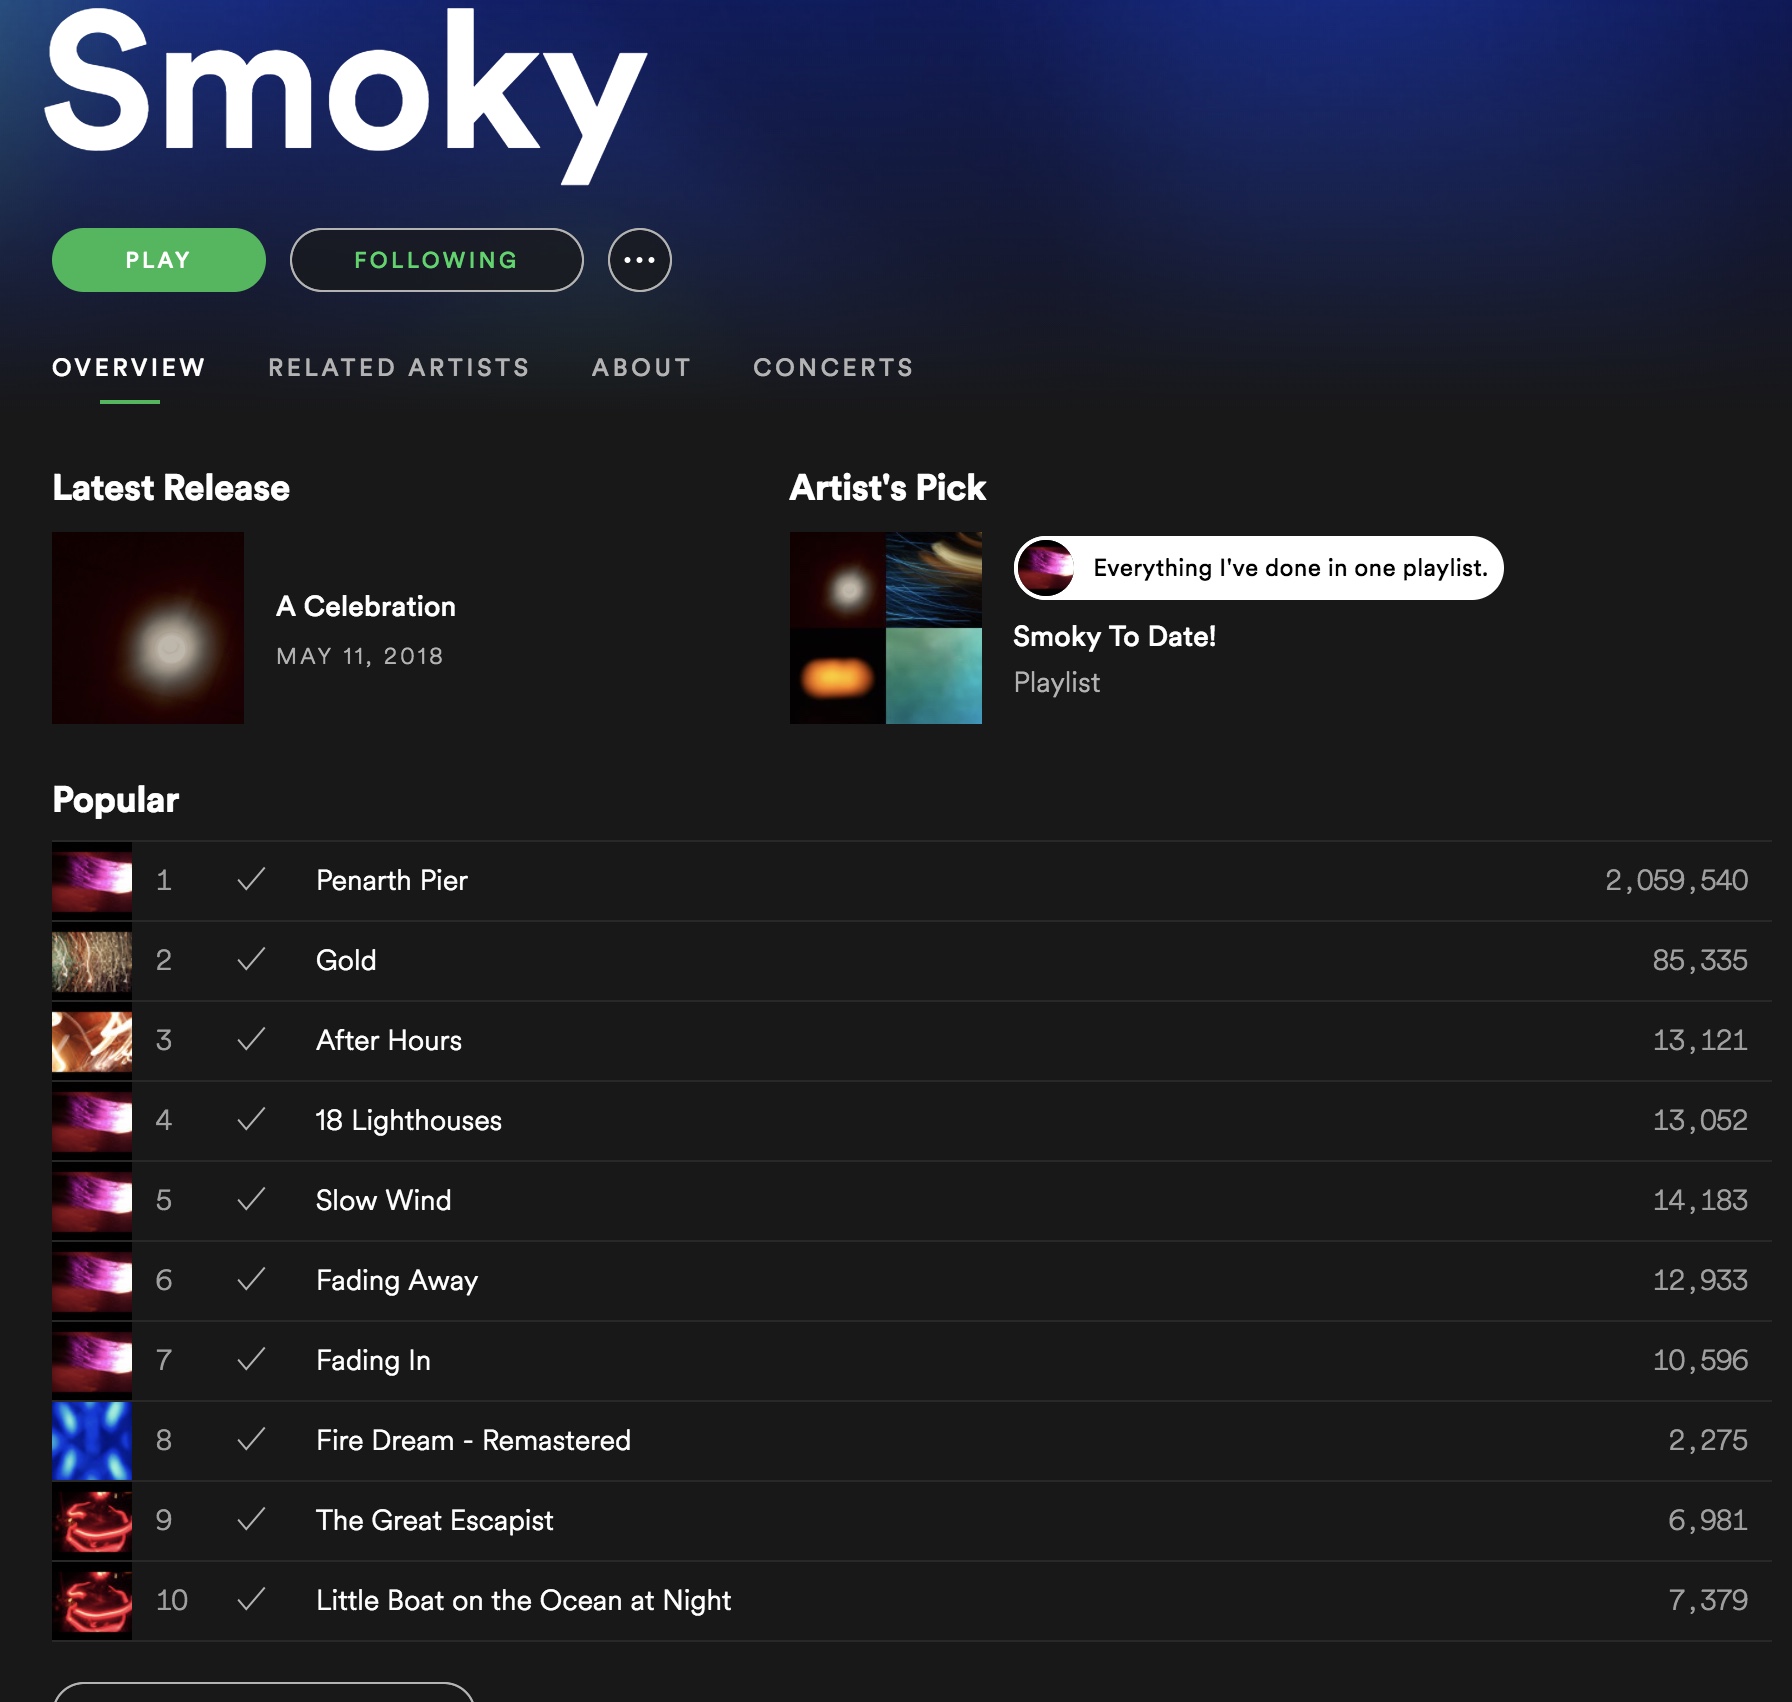This screenshot has width=1792, height=1702.
Task: Unfollow artist via the Following button
Action: (x=437, y=260)
